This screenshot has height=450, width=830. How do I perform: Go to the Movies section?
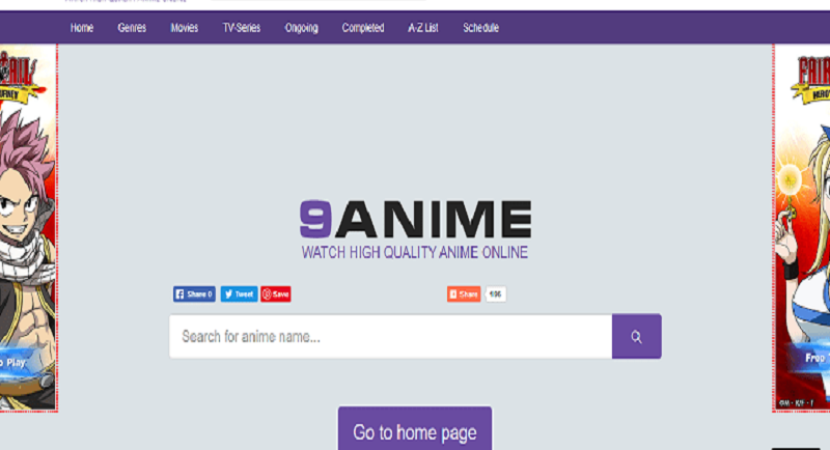[x=184, y=28]
